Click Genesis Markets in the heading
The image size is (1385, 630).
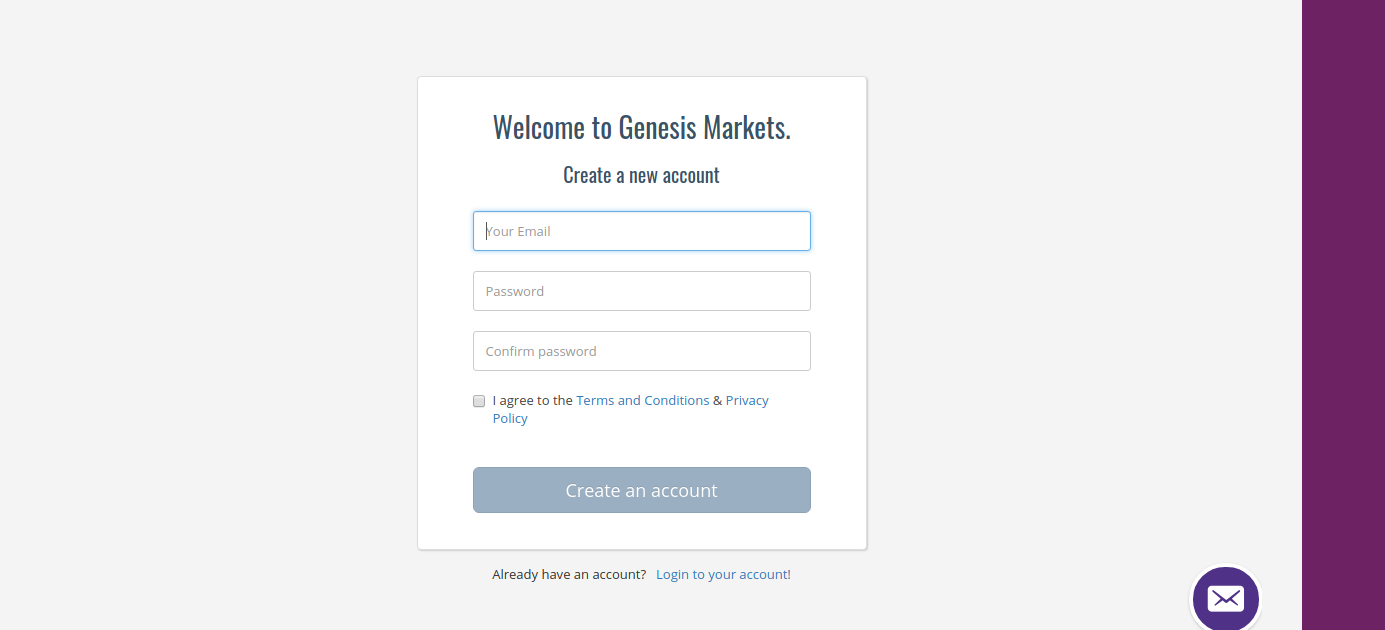pos(704,128)
